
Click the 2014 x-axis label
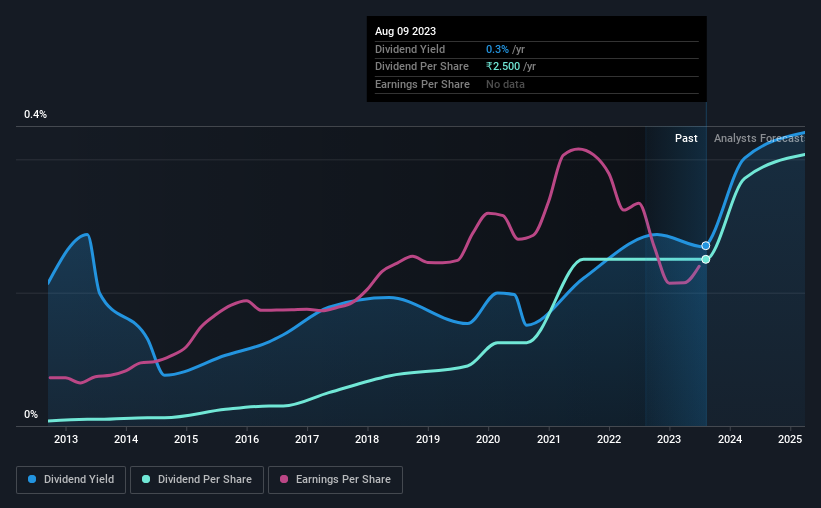click(x=126, y=439)
